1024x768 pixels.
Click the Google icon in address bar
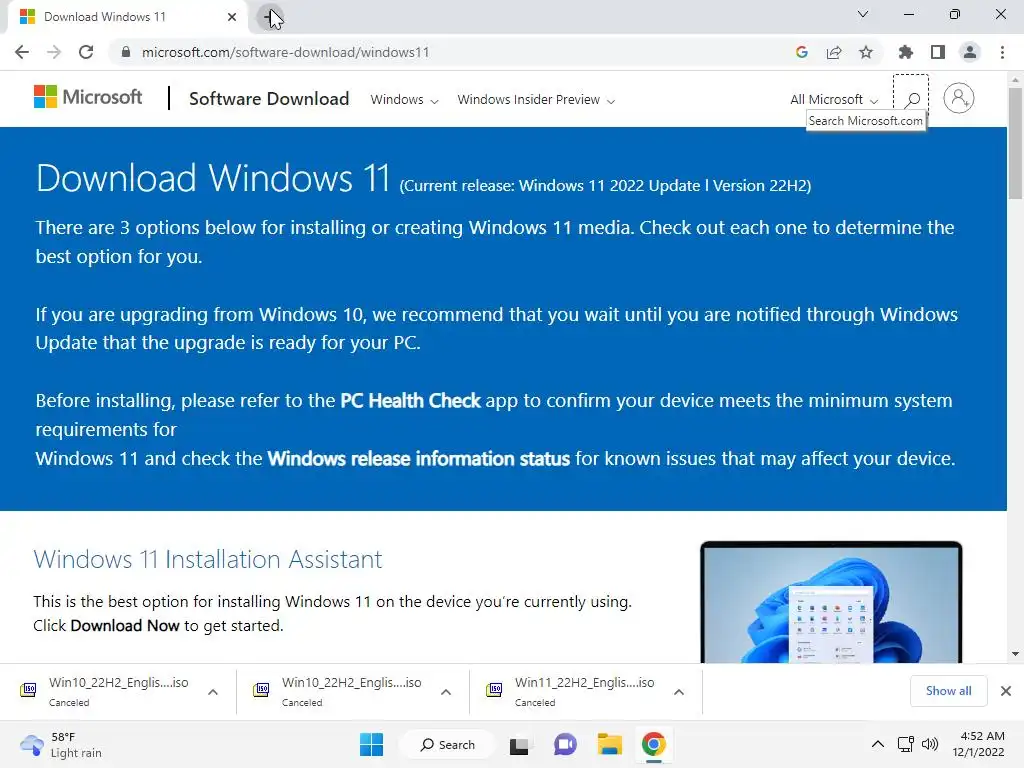click(x=802, y=52)
